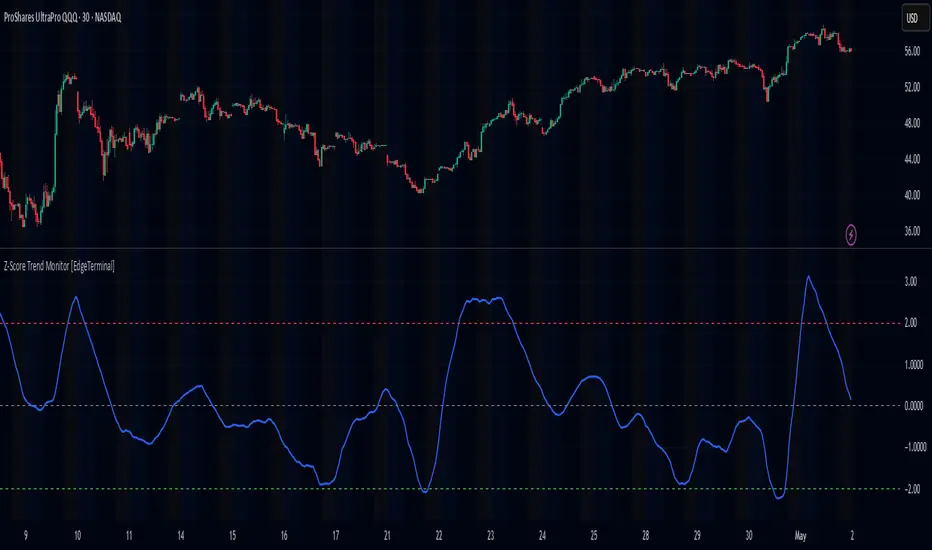Click the ProShares UltraPro QQQ symbol title
932x550 pixels.
(x=62, y=18)
